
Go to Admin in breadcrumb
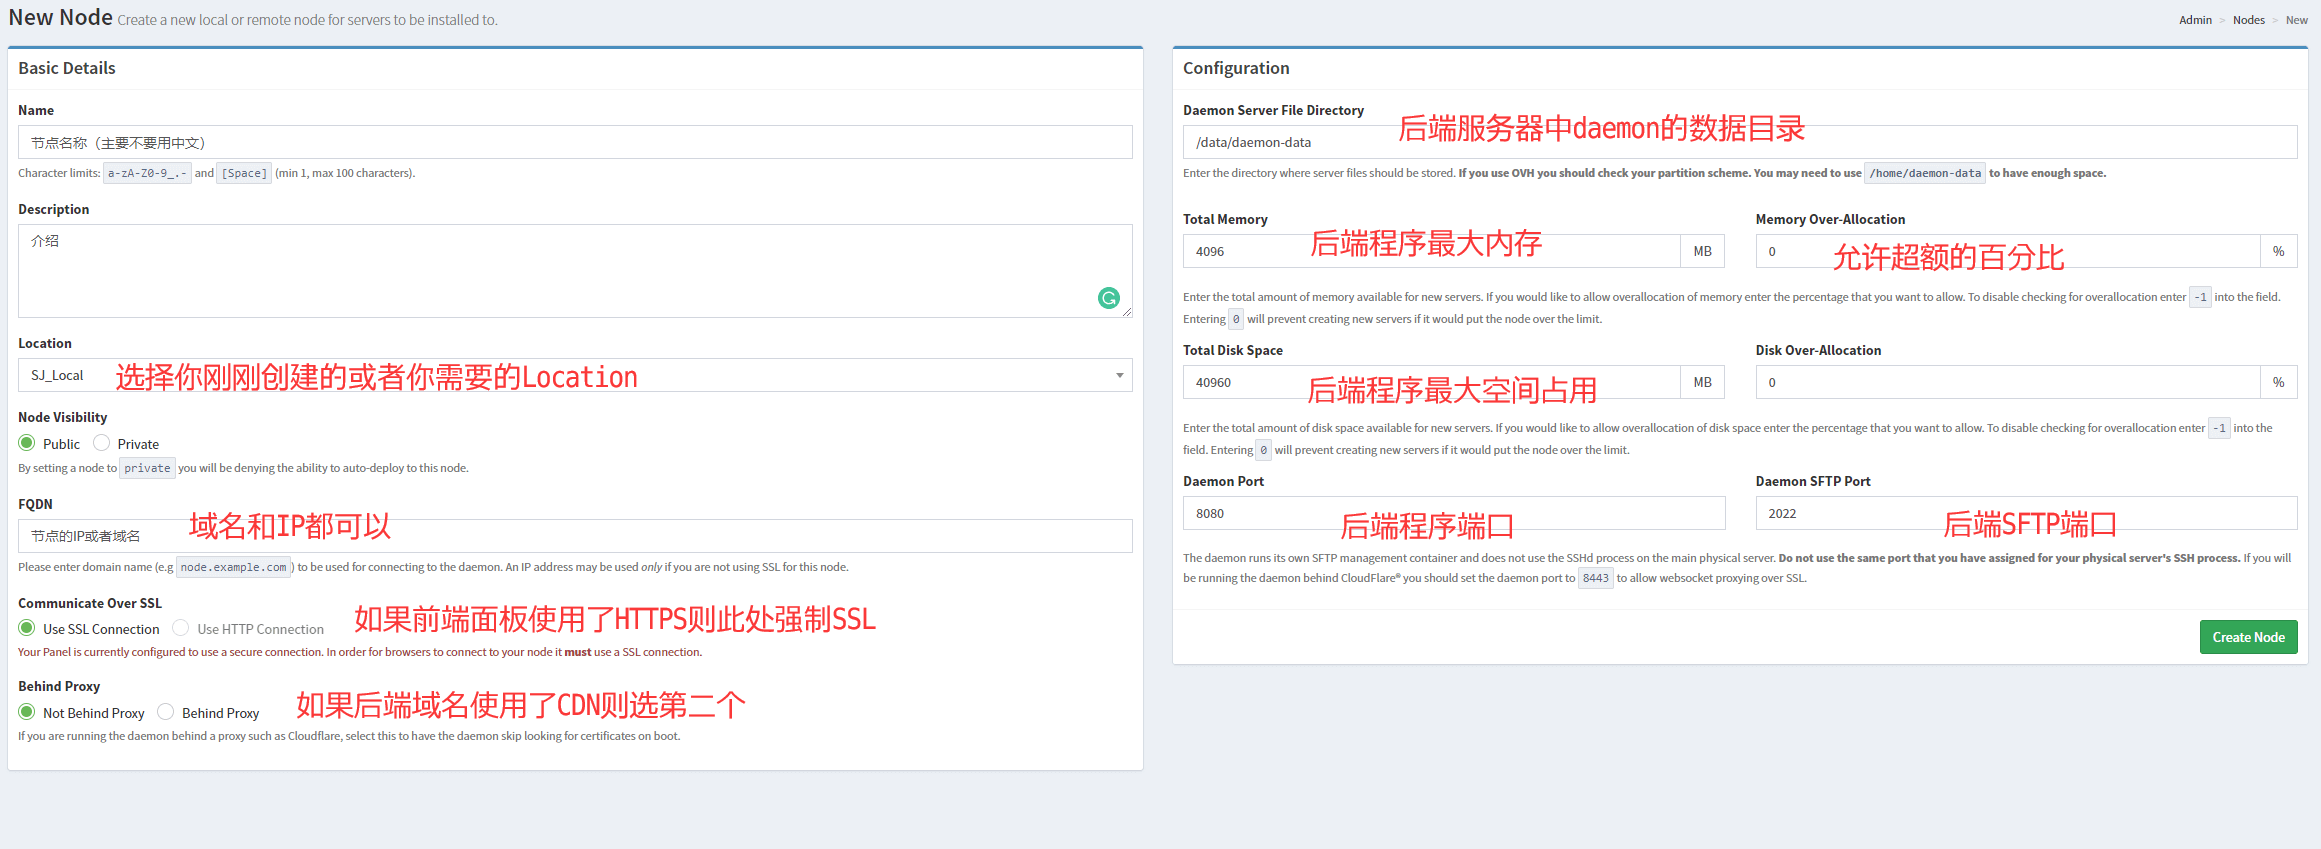click(x=2195, y=20)
